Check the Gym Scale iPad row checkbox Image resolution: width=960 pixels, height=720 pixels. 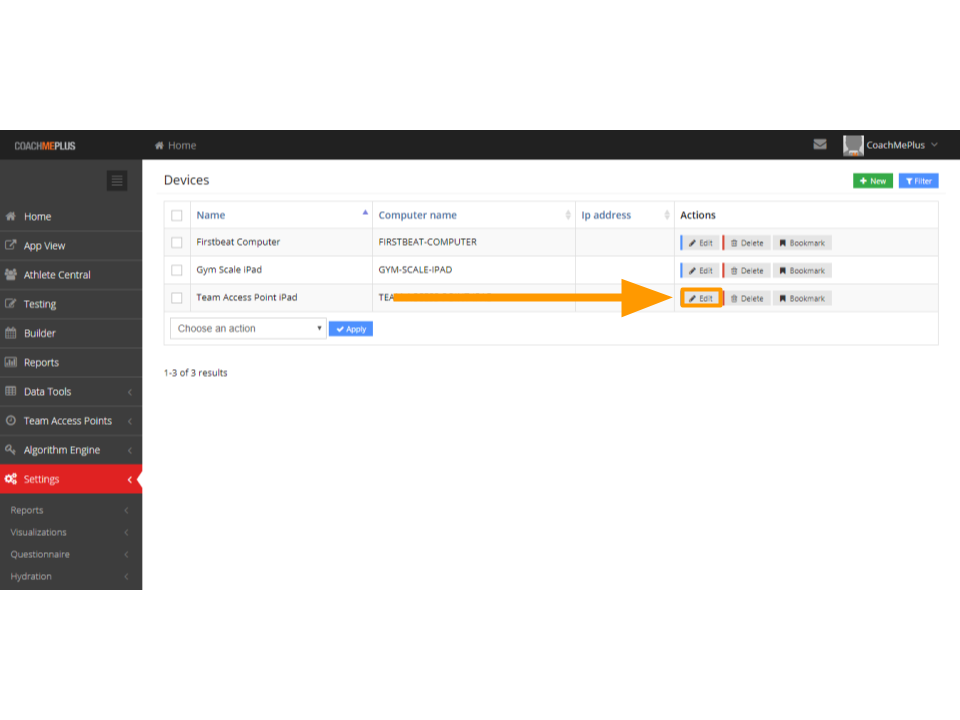coord(177,270)
